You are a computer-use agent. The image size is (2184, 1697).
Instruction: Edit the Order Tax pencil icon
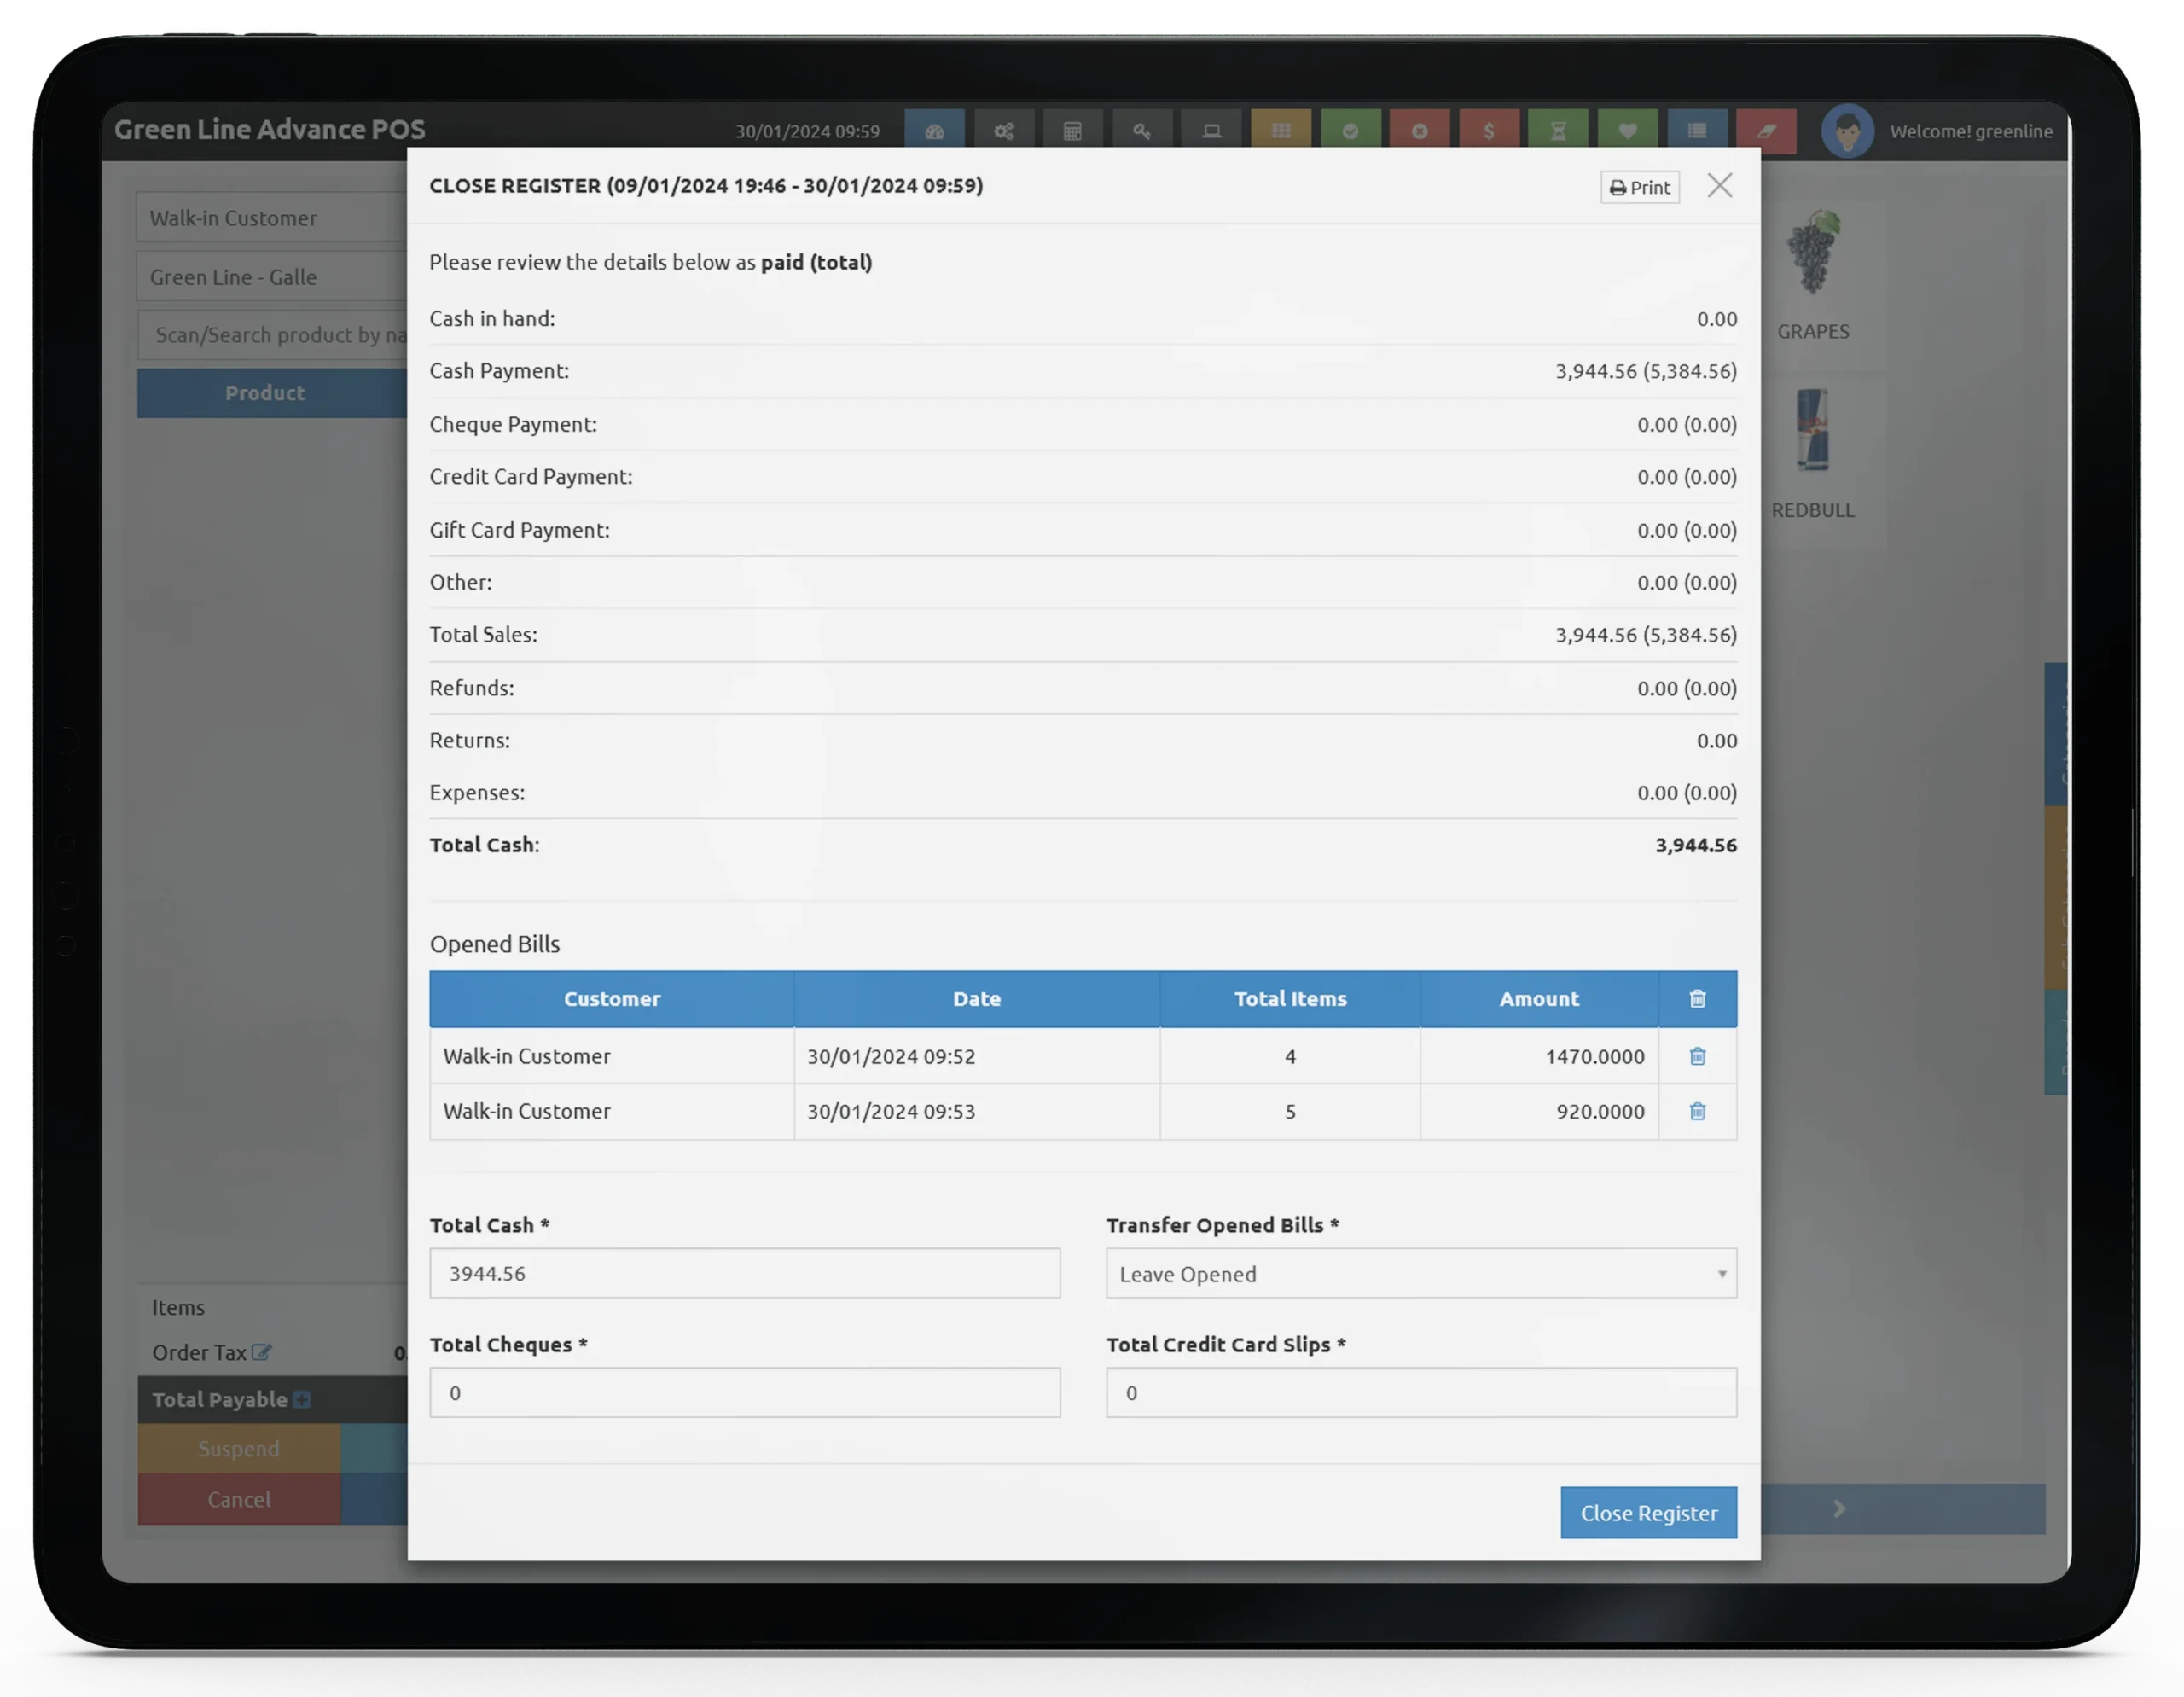262,1352
